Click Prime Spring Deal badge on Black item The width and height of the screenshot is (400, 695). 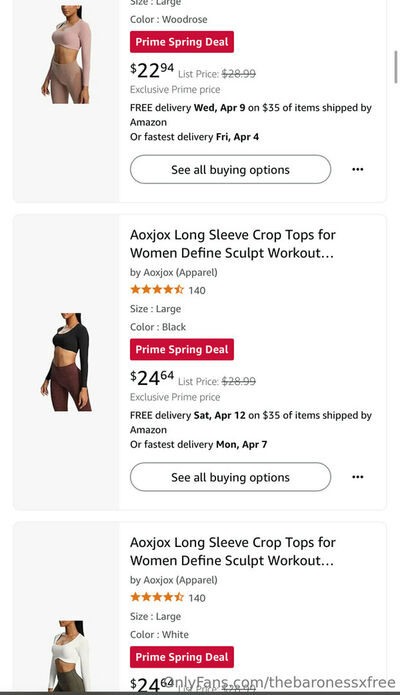(x=182, y=349)
